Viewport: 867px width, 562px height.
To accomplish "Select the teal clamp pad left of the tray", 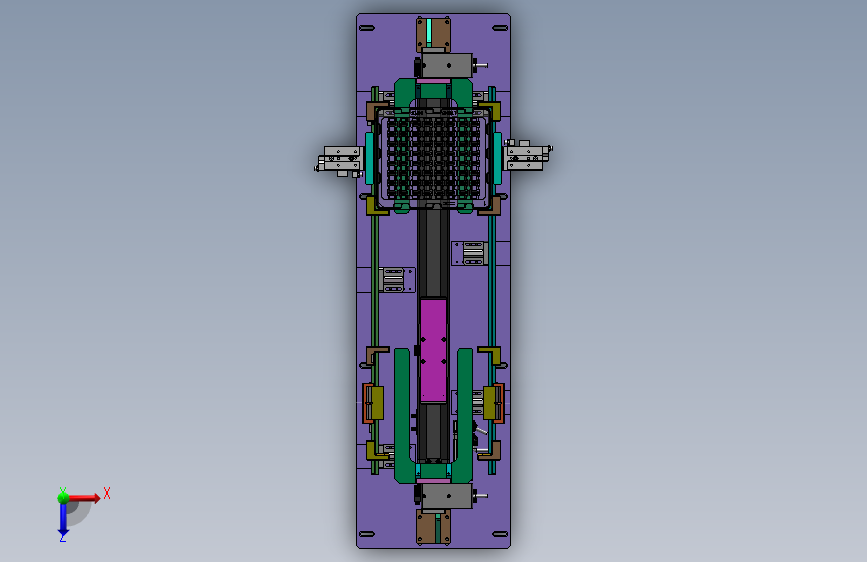I will coord(370,158).
